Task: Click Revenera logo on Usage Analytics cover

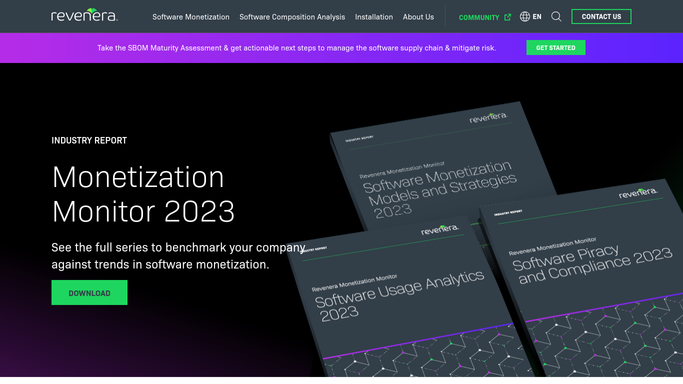Action: (440, 229)
